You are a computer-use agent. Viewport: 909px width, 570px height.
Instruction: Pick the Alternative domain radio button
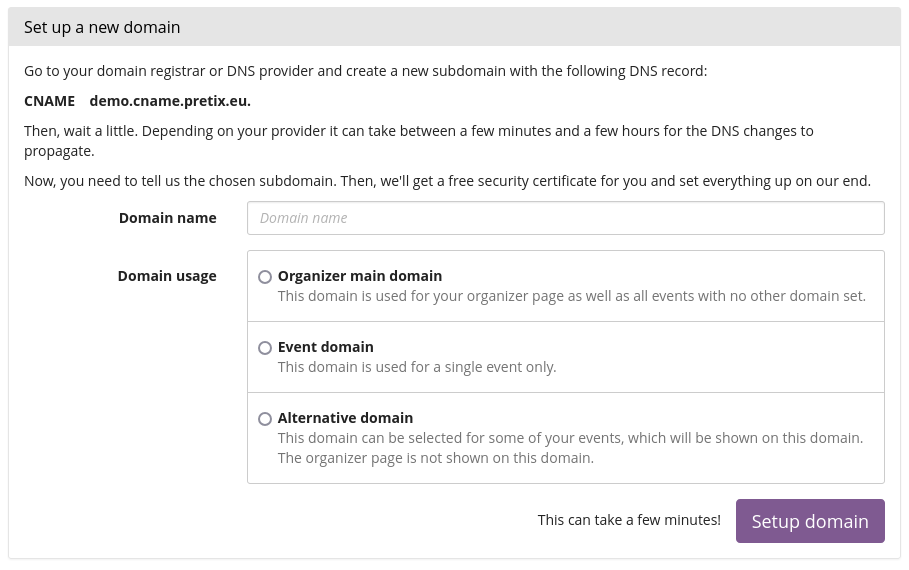[265, 419]
